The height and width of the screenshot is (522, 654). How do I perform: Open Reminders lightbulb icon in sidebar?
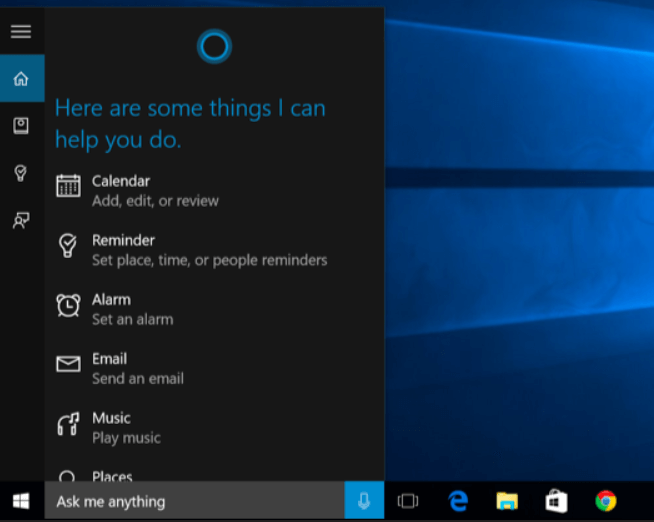(x=21, y=173)
